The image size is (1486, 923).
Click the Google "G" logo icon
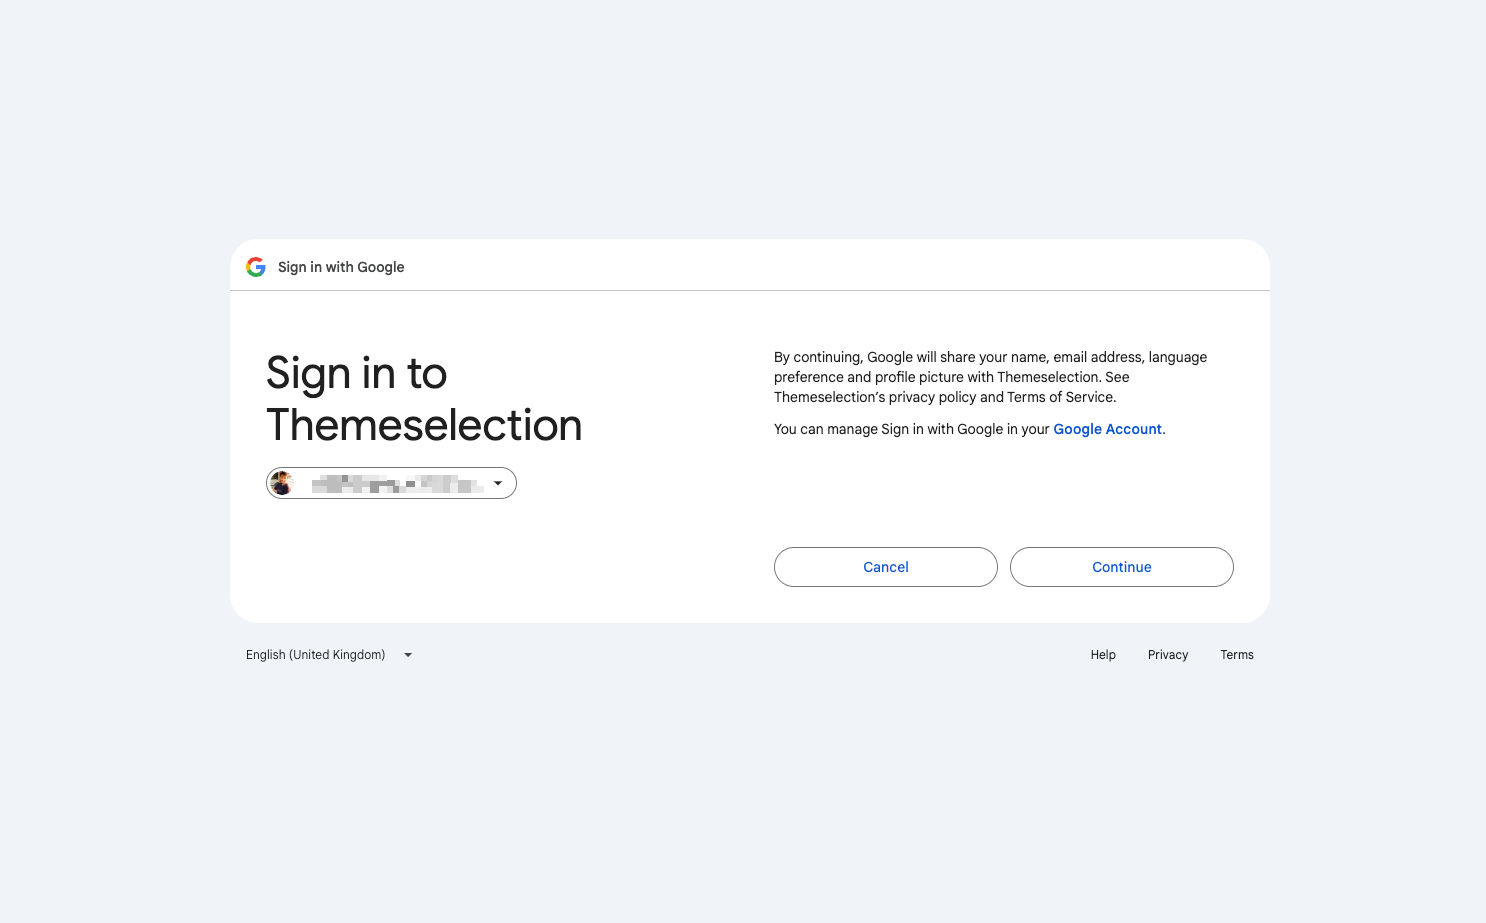pyautogui.click(x=256, y=267)
